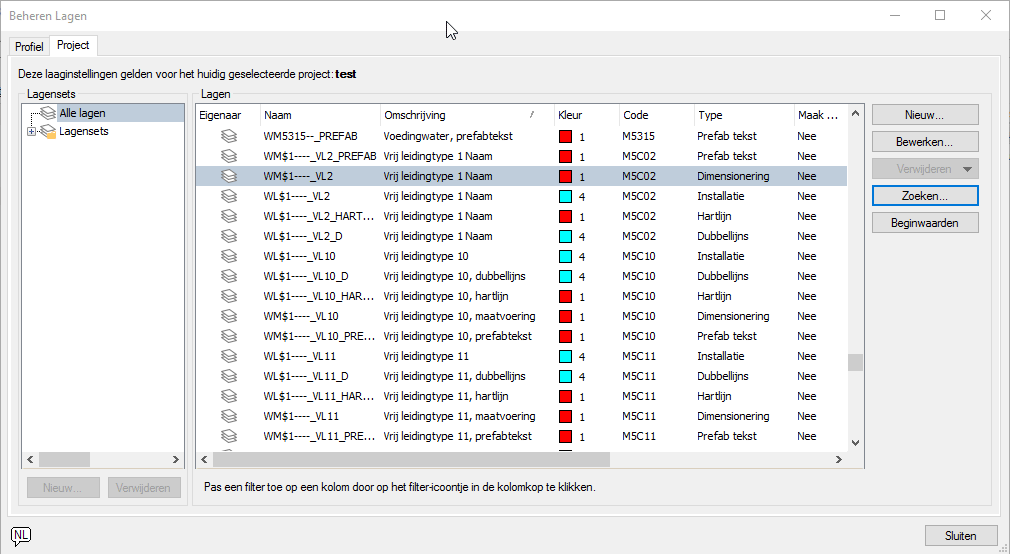This screenshot has height=554, width=1010.
Task: Click layer list horizontal scroll left arrow
Action: click(x=205, y=459)
